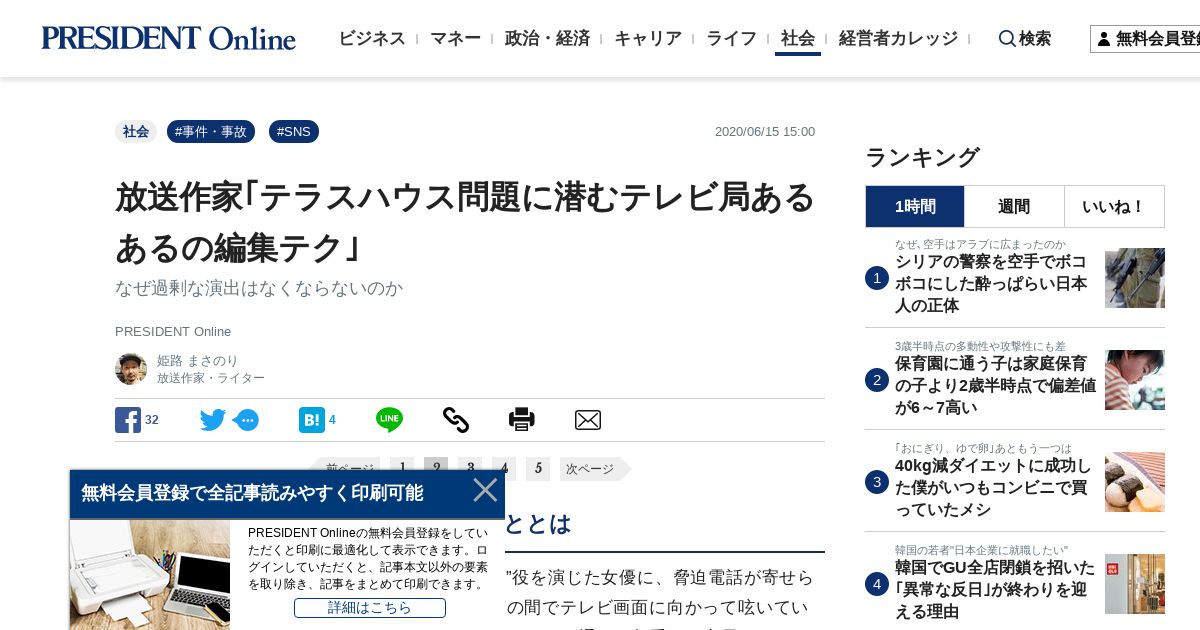Click the ランキング heading

point(922,157)
